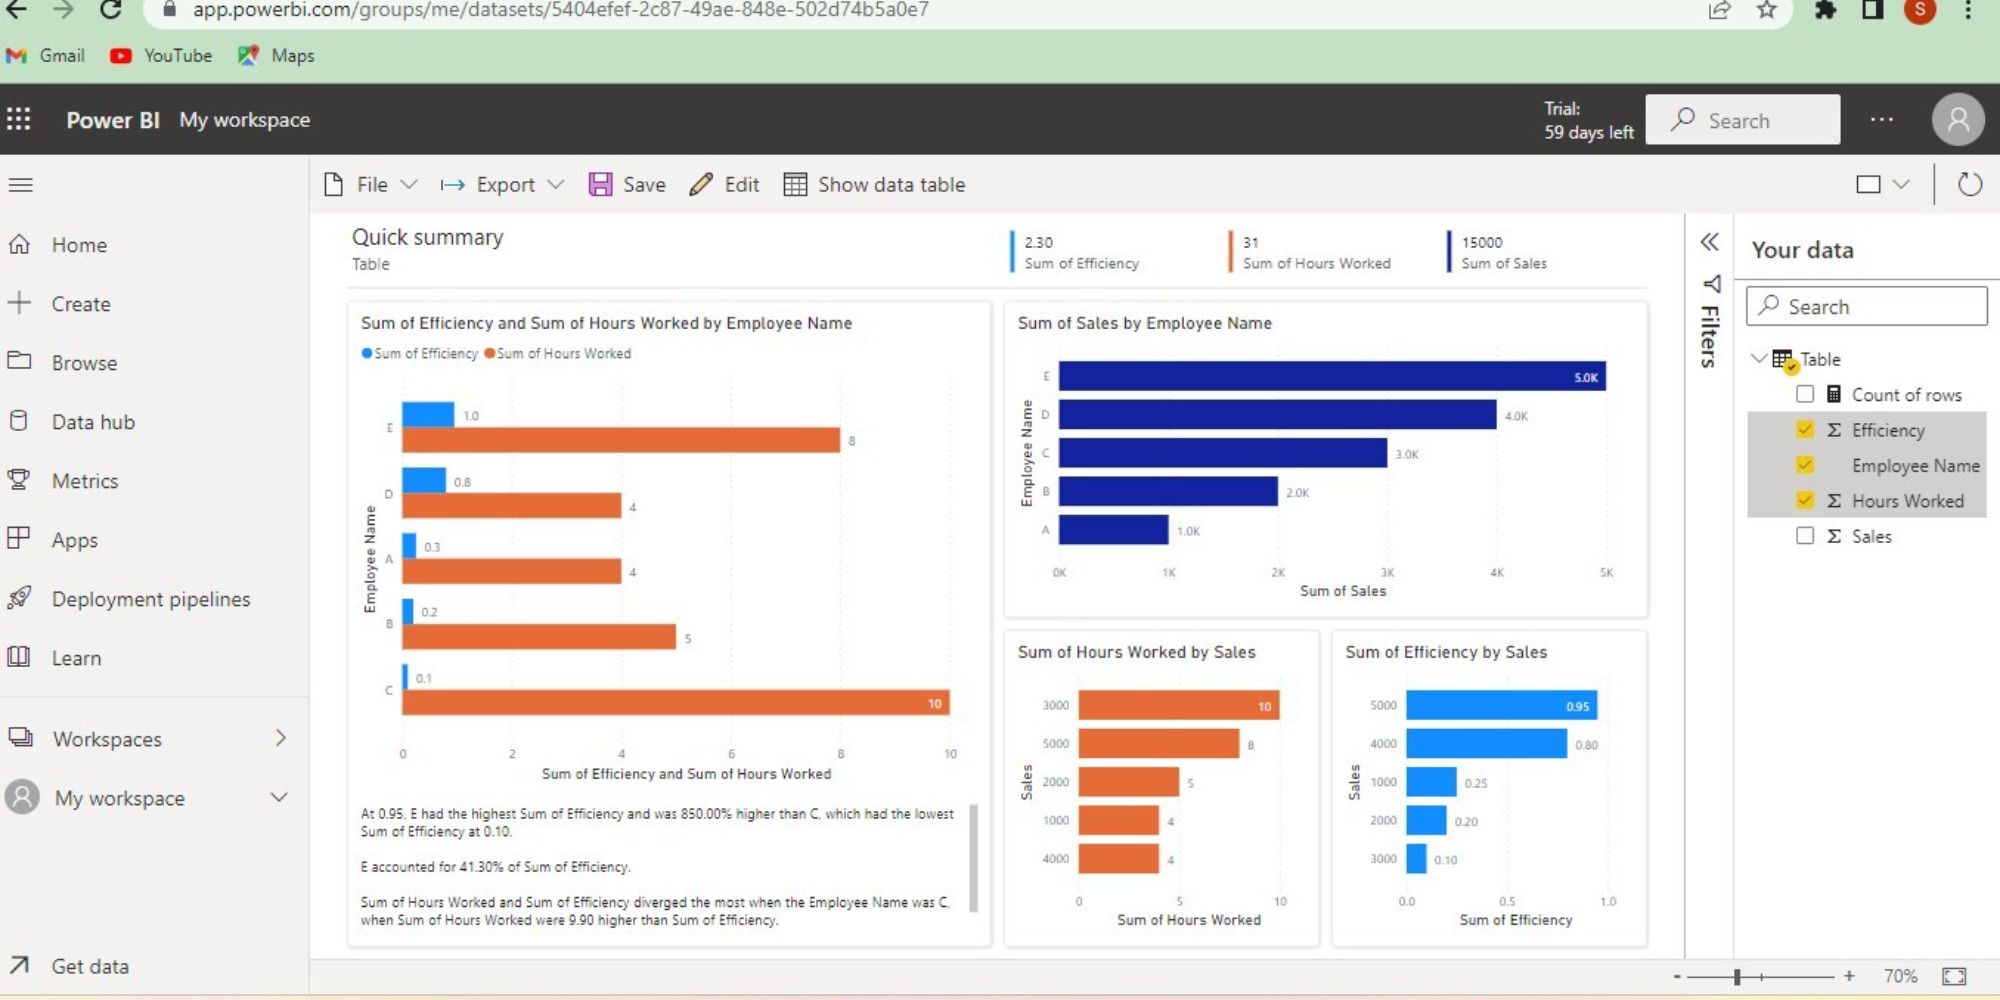
Task: Expand the My workspace chevron
Action: click(279, 797)
